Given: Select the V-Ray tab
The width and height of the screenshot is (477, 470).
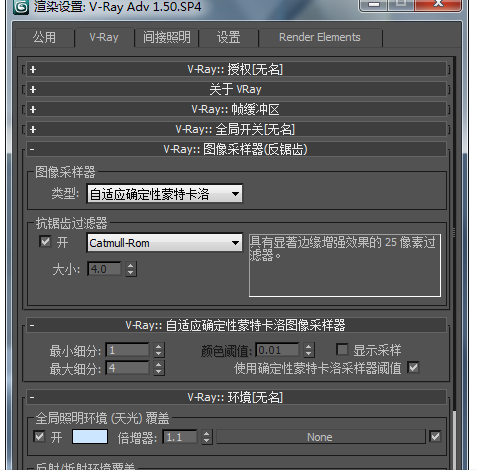Looking at the screenshot, I should (x=104, y=37).
